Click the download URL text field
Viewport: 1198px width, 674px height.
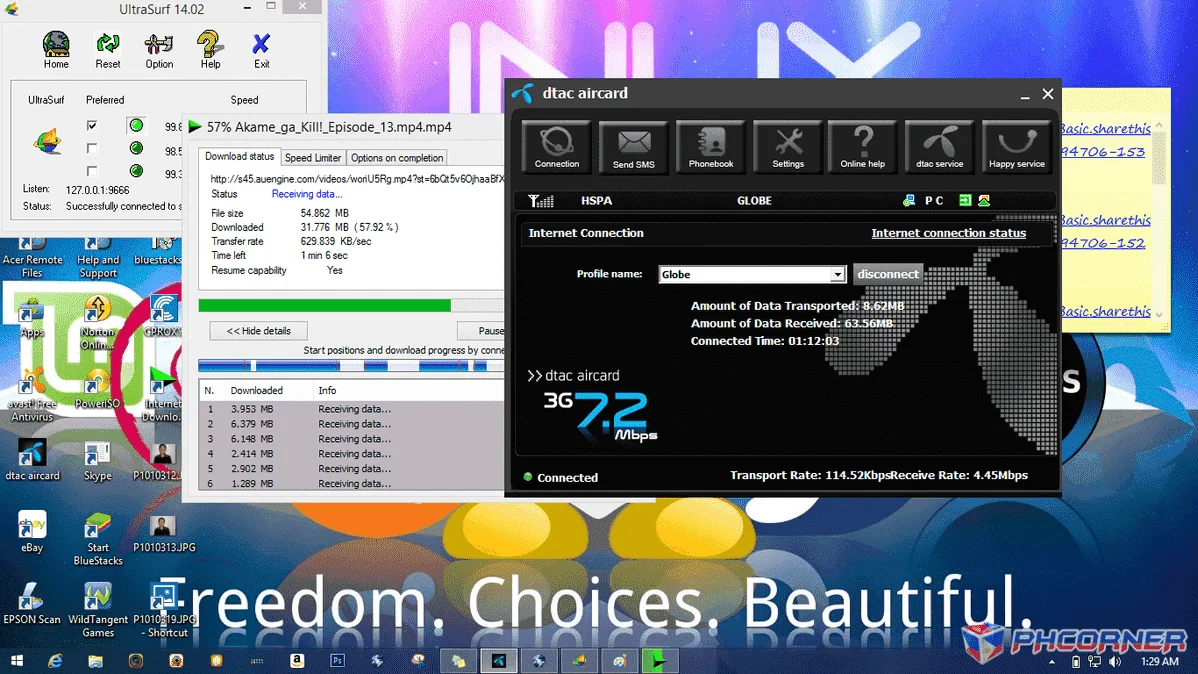coord(357,179)
